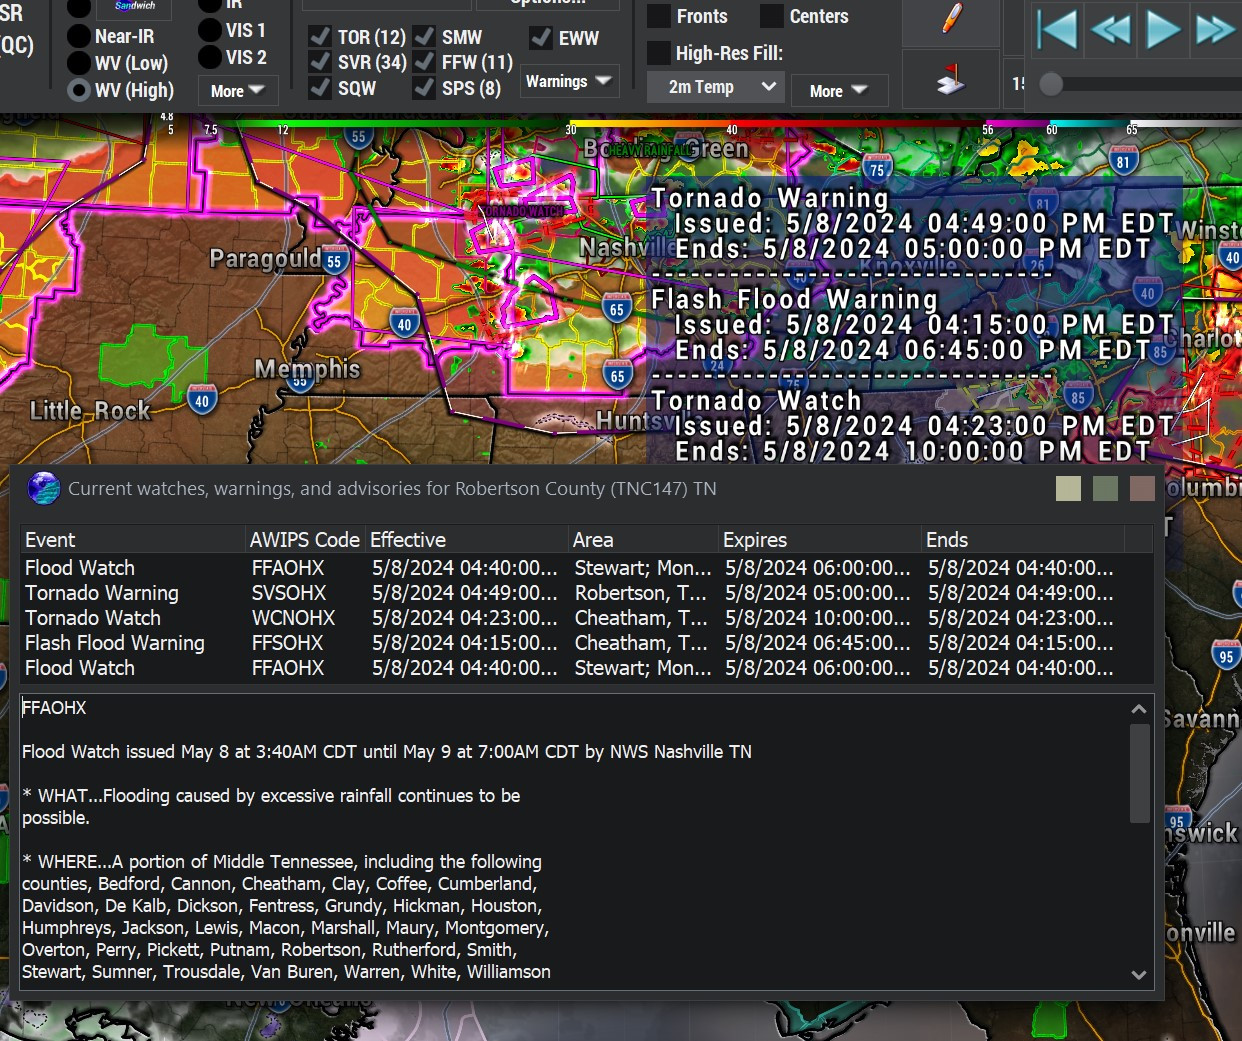Click the red flag marker icon
This screenshot has height=1041, width=1242.
tap(951, 80)
